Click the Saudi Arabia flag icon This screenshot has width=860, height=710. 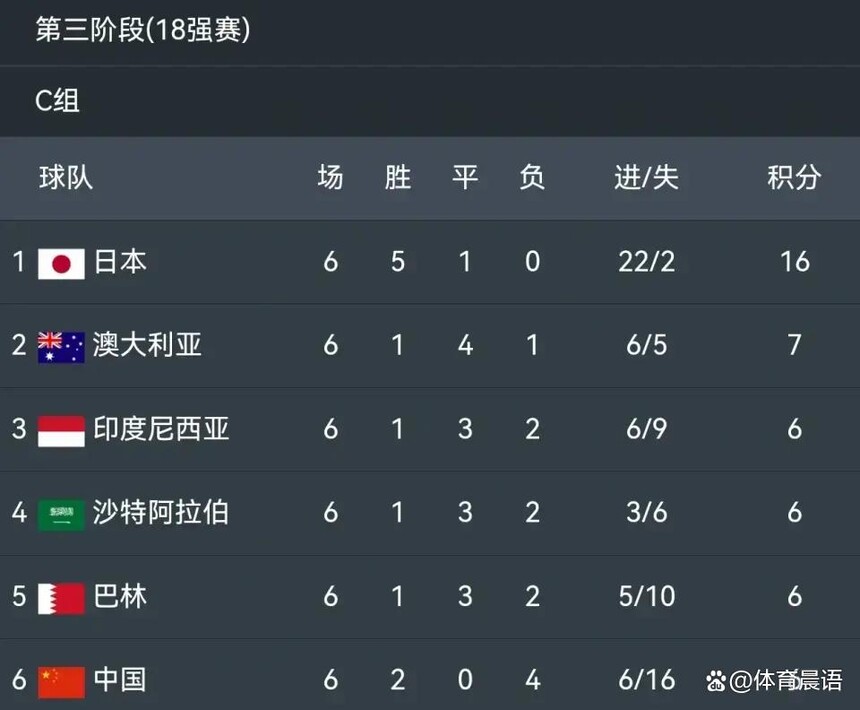(x=61, y=515)
